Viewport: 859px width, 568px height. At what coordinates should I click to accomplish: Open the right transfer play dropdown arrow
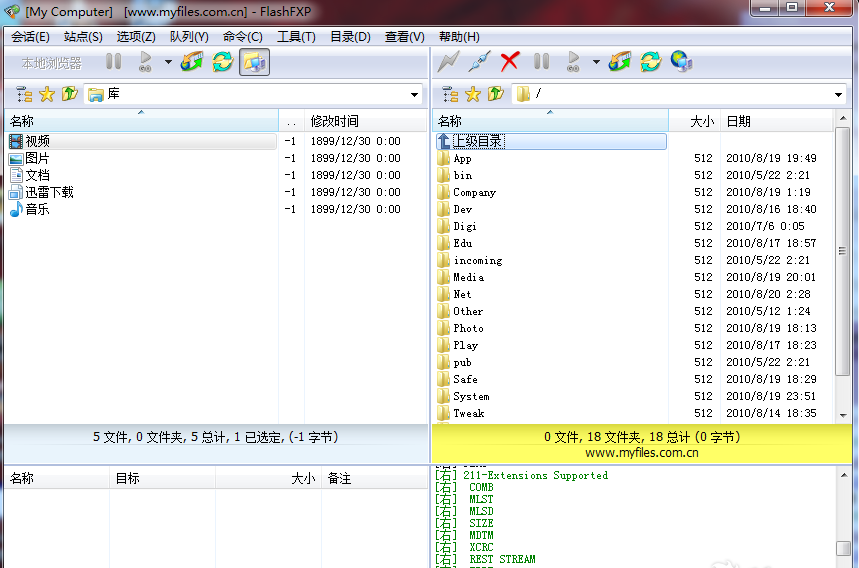pos(596,62)
